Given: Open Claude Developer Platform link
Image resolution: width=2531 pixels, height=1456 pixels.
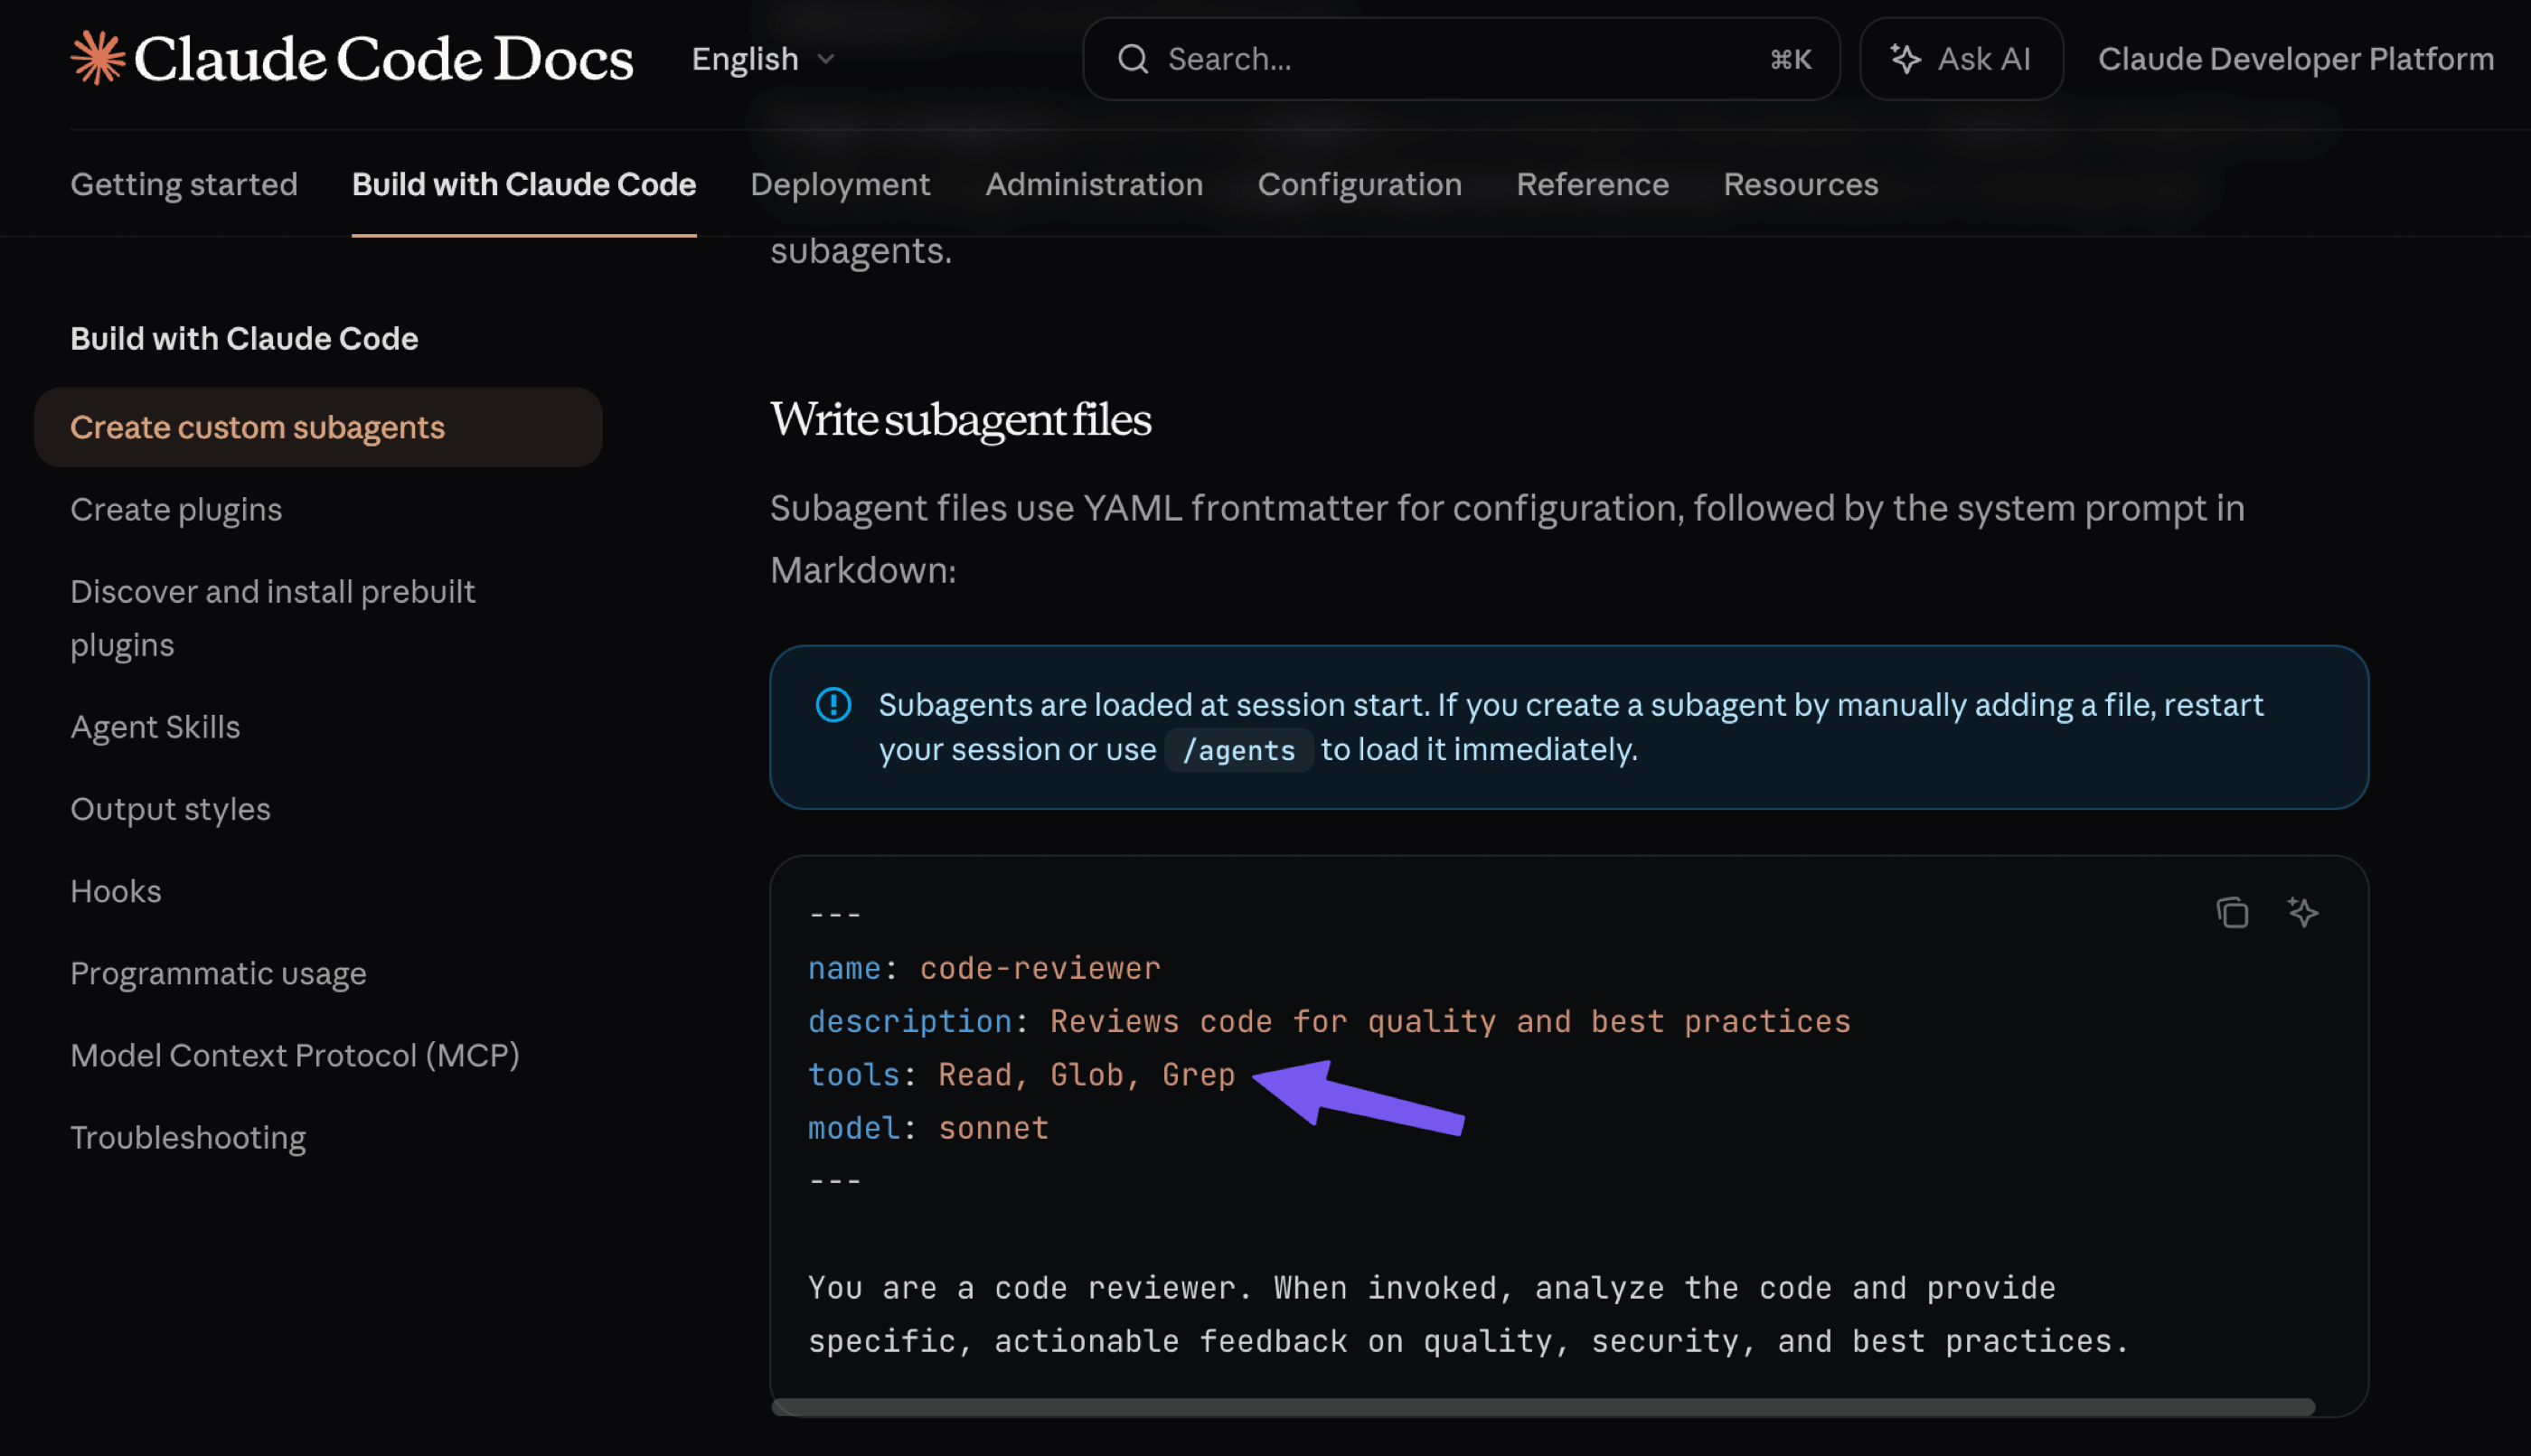Looking at the screenshot, I should [x=2295, y=59].
